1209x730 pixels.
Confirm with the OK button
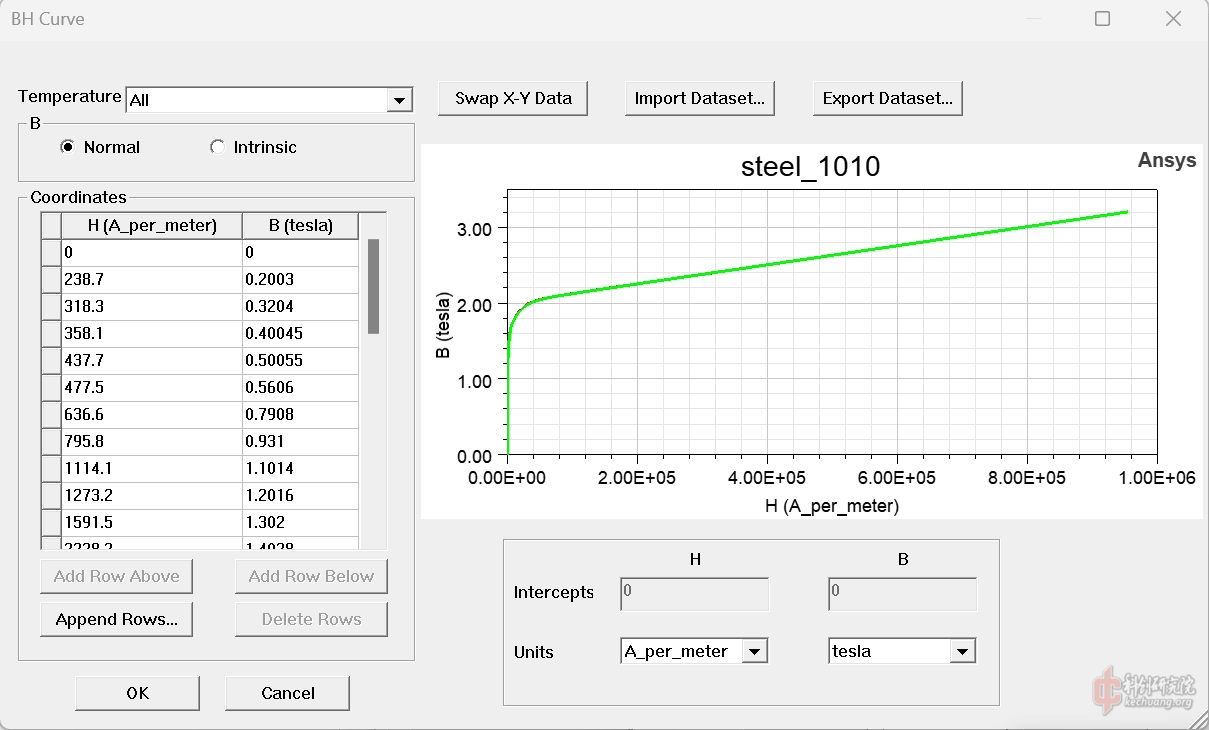(137, 693)
